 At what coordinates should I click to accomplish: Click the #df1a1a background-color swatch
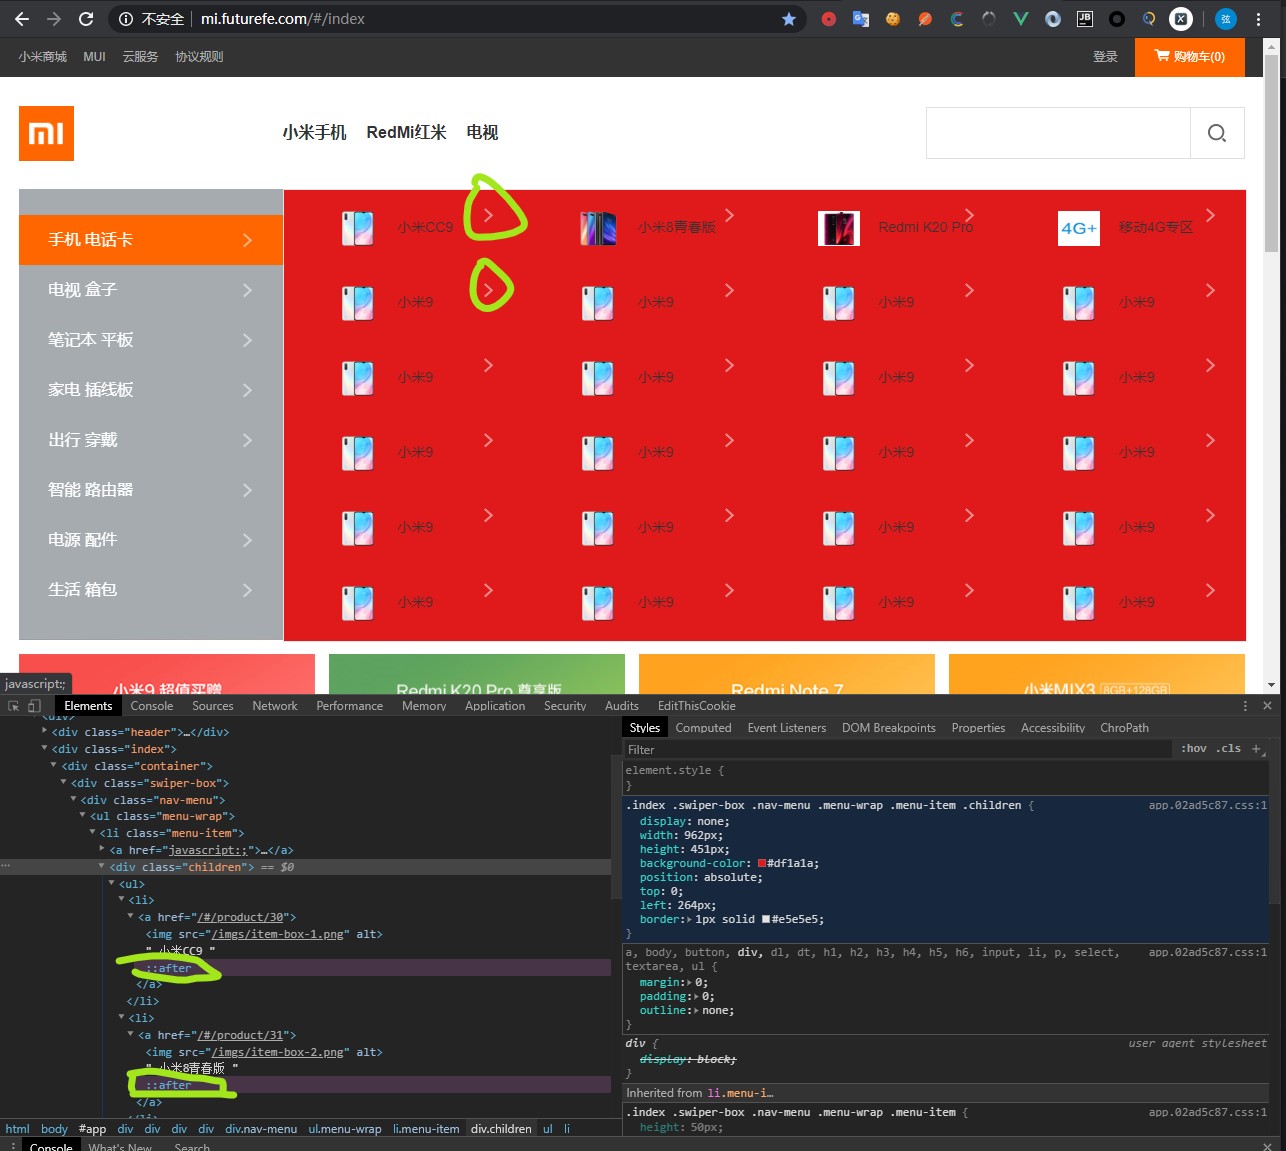pos(762,863)
